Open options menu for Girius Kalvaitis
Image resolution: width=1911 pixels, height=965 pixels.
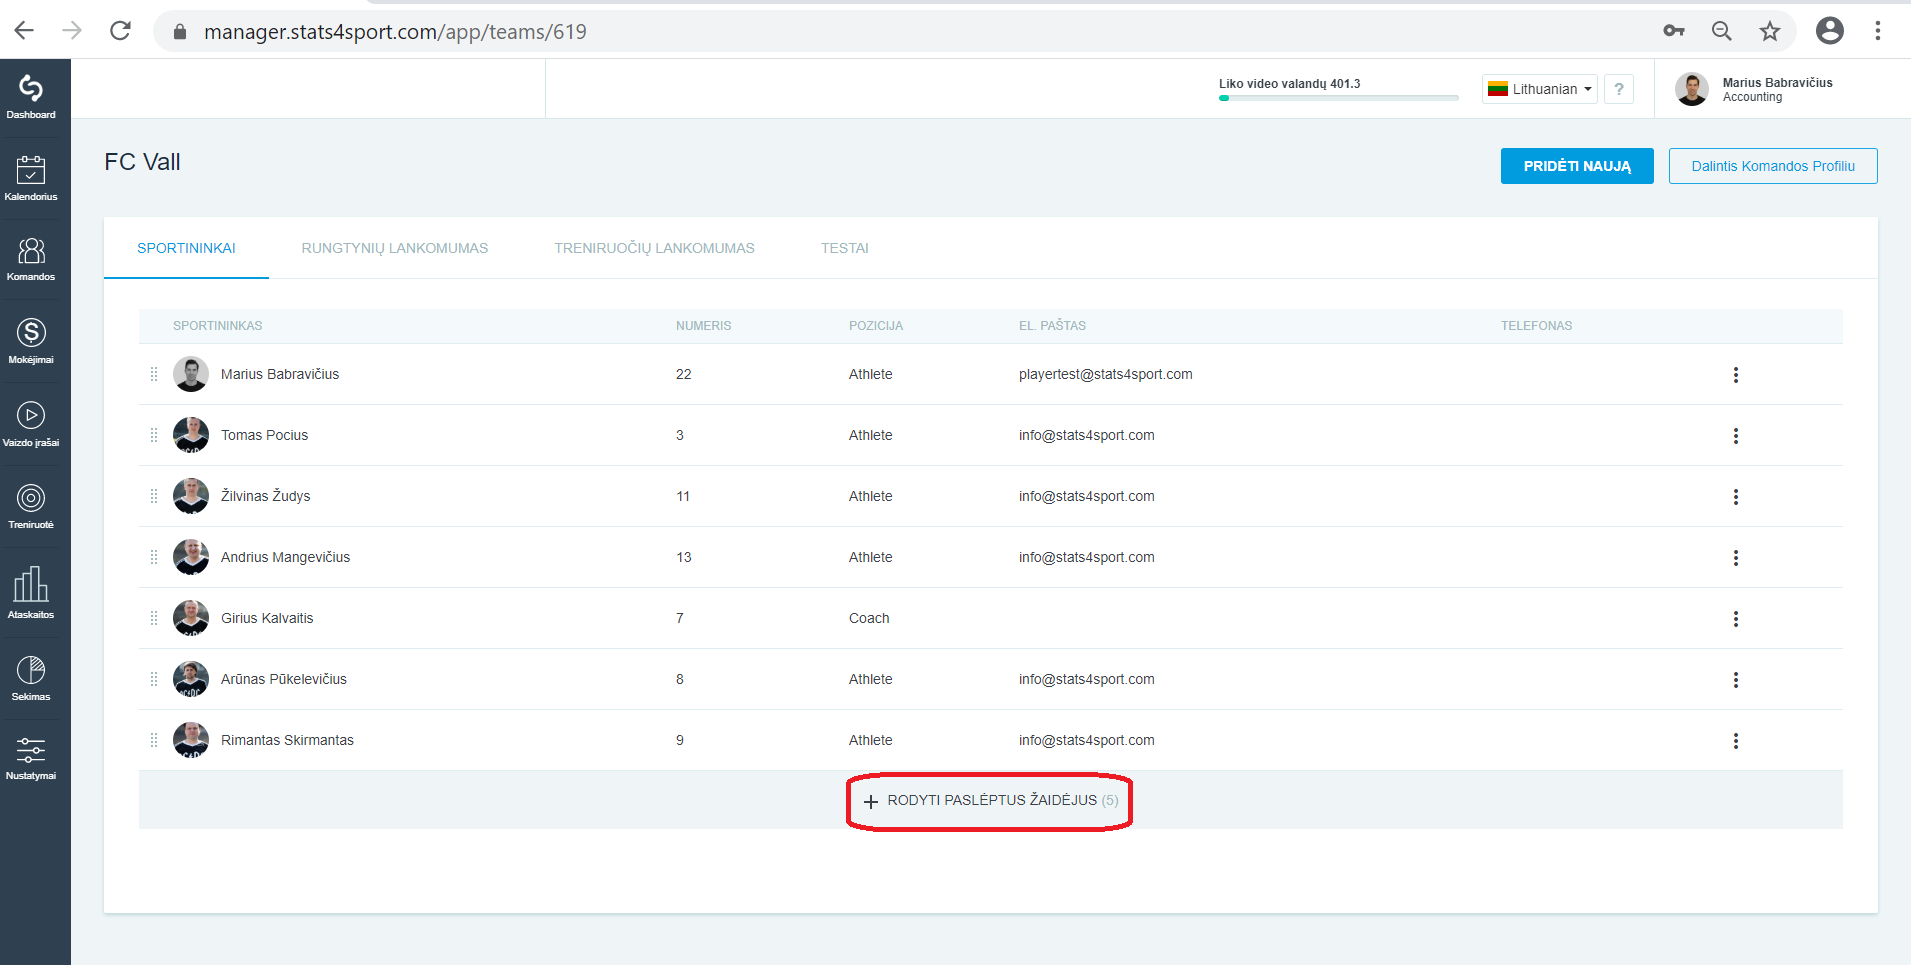1736,619
